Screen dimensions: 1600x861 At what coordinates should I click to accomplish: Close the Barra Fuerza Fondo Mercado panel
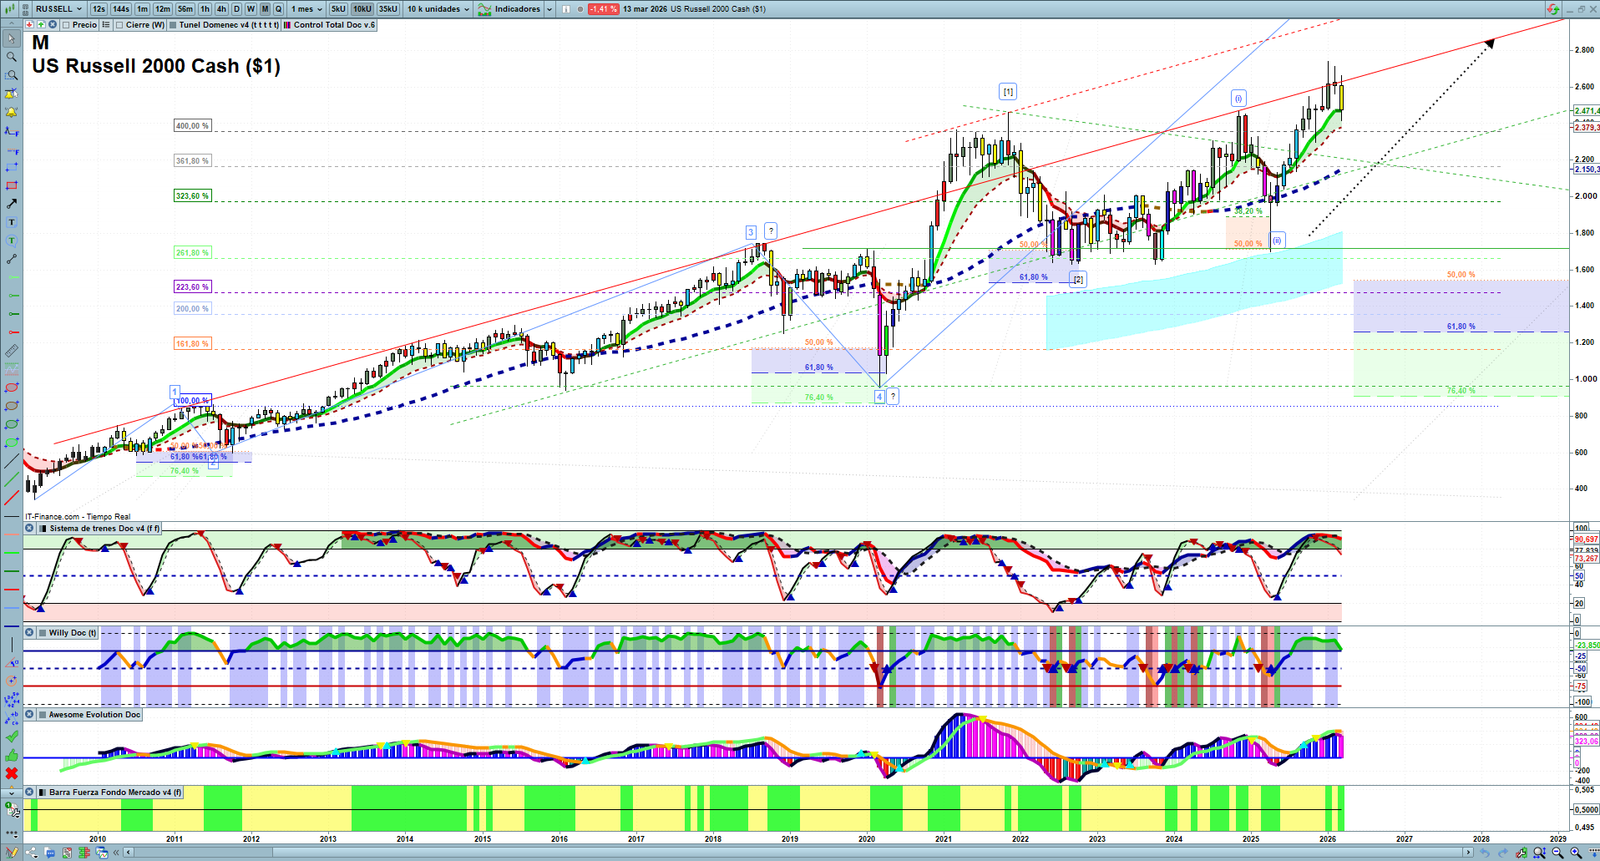coord(29,792)
